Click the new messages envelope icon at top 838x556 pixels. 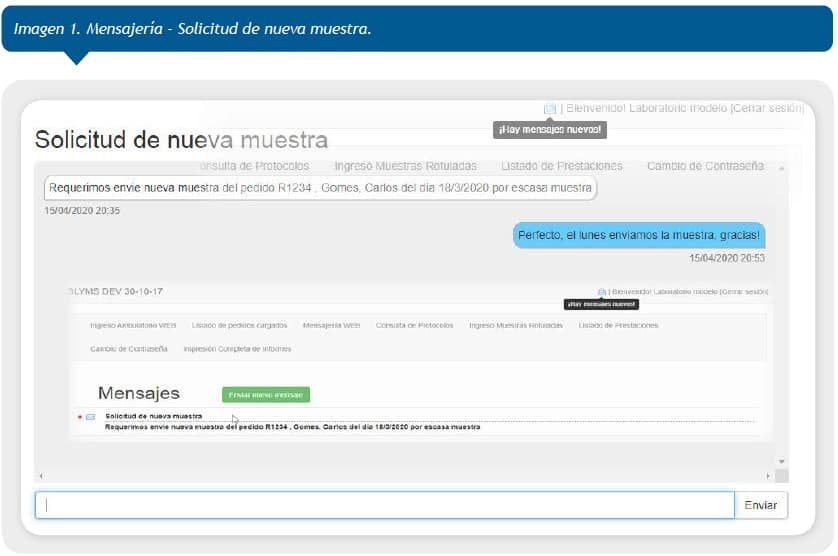[x=550, y=109]
